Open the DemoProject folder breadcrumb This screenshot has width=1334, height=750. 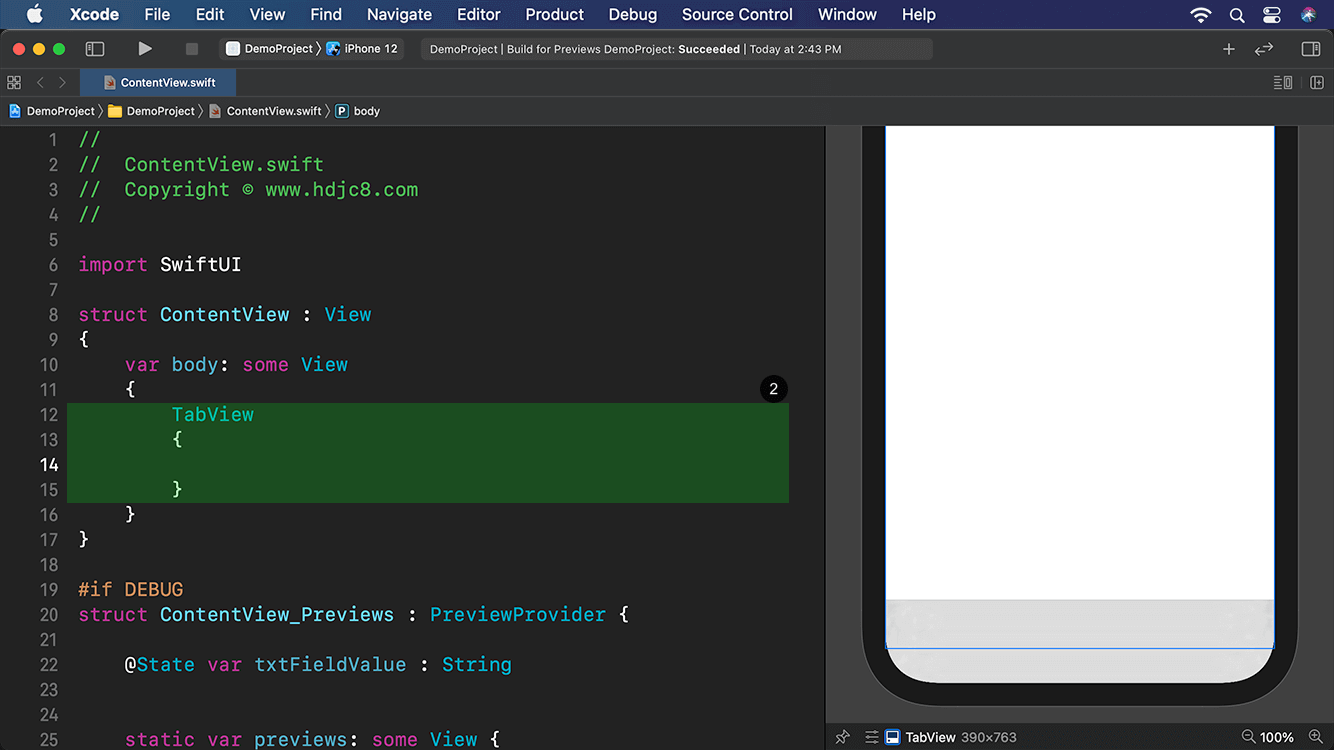tap(151, 111)
